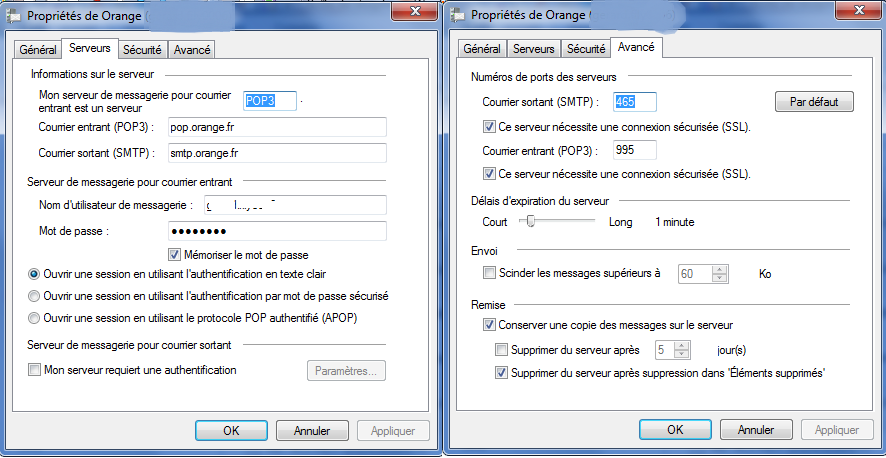Click the days field showing 5
This screenshot has height=458, width=886.
click(664, 350)
